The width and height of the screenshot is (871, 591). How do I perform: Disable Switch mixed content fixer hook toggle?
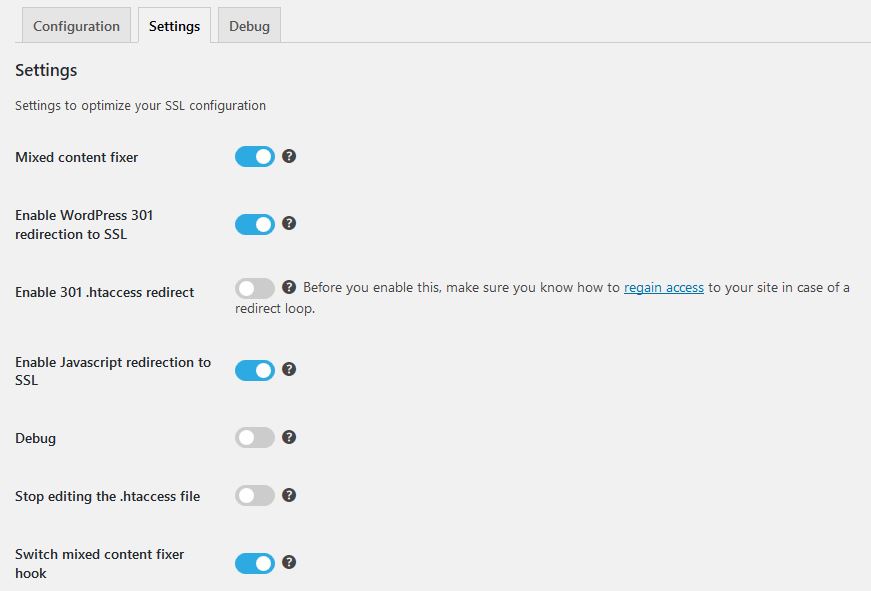(255, 563)
